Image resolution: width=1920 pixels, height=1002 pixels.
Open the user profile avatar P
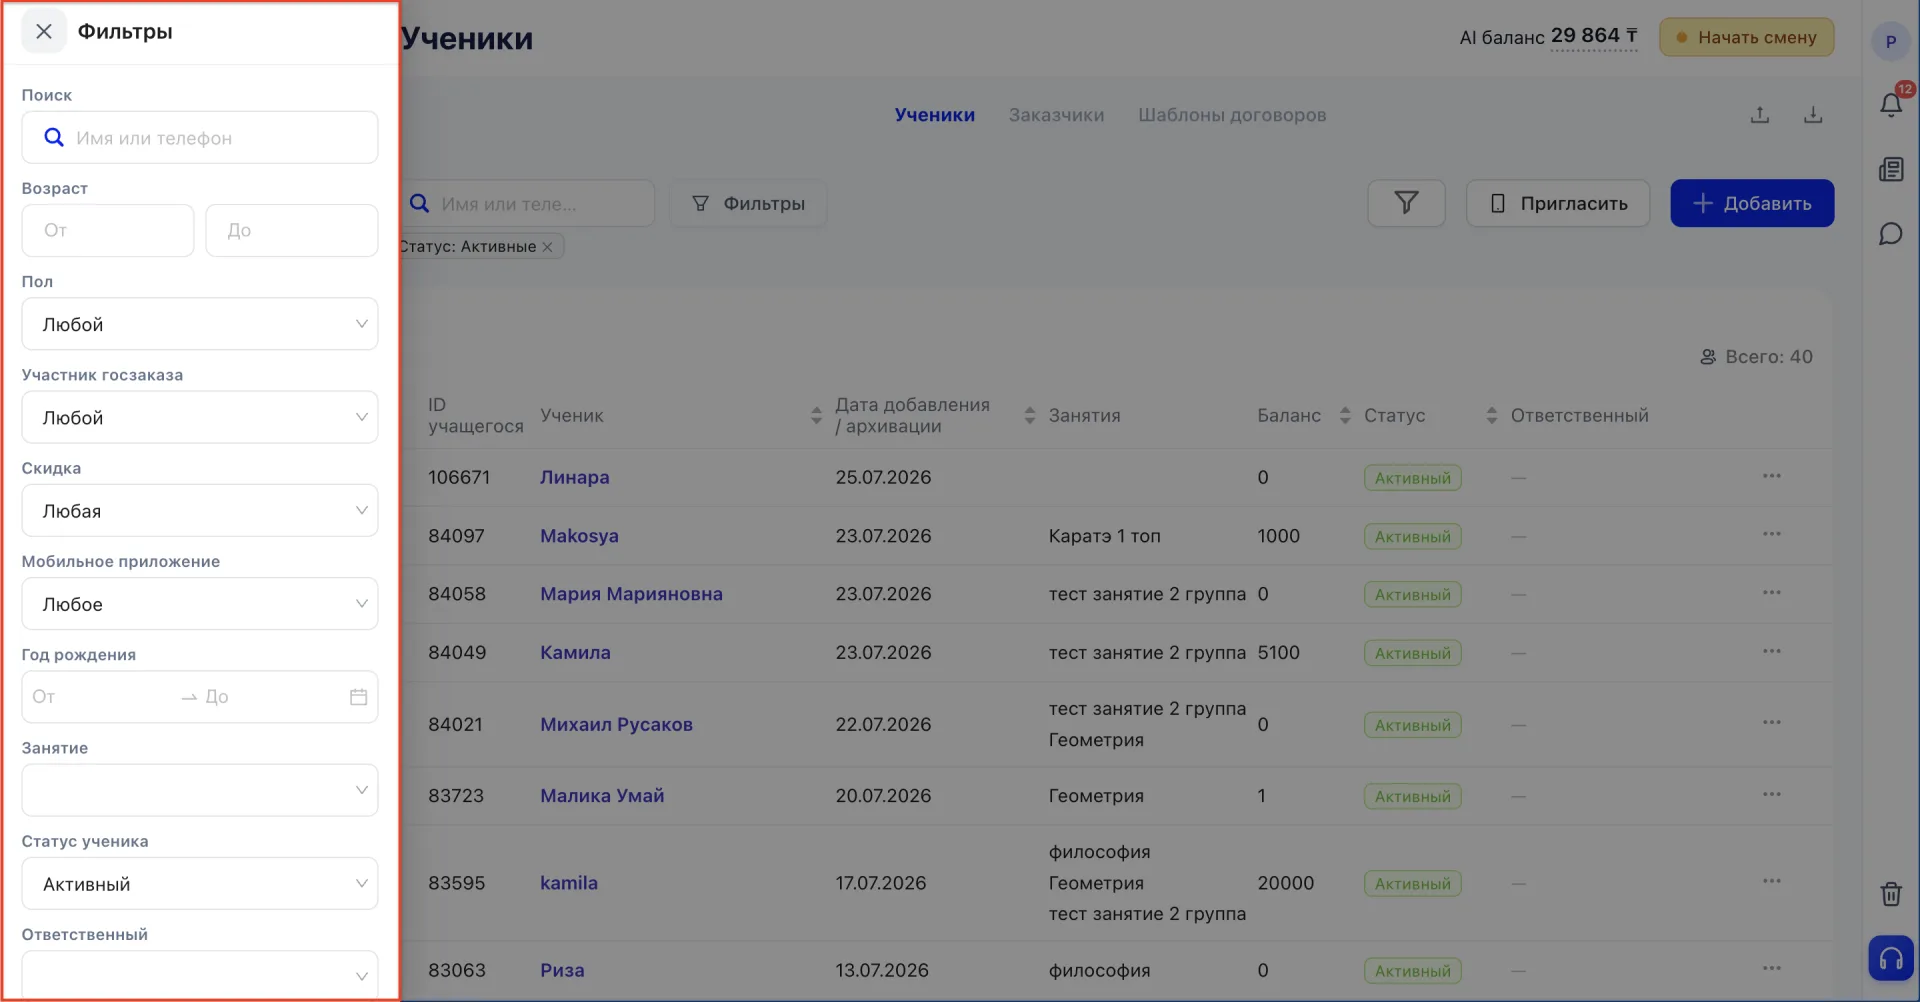coord(1890,41)
